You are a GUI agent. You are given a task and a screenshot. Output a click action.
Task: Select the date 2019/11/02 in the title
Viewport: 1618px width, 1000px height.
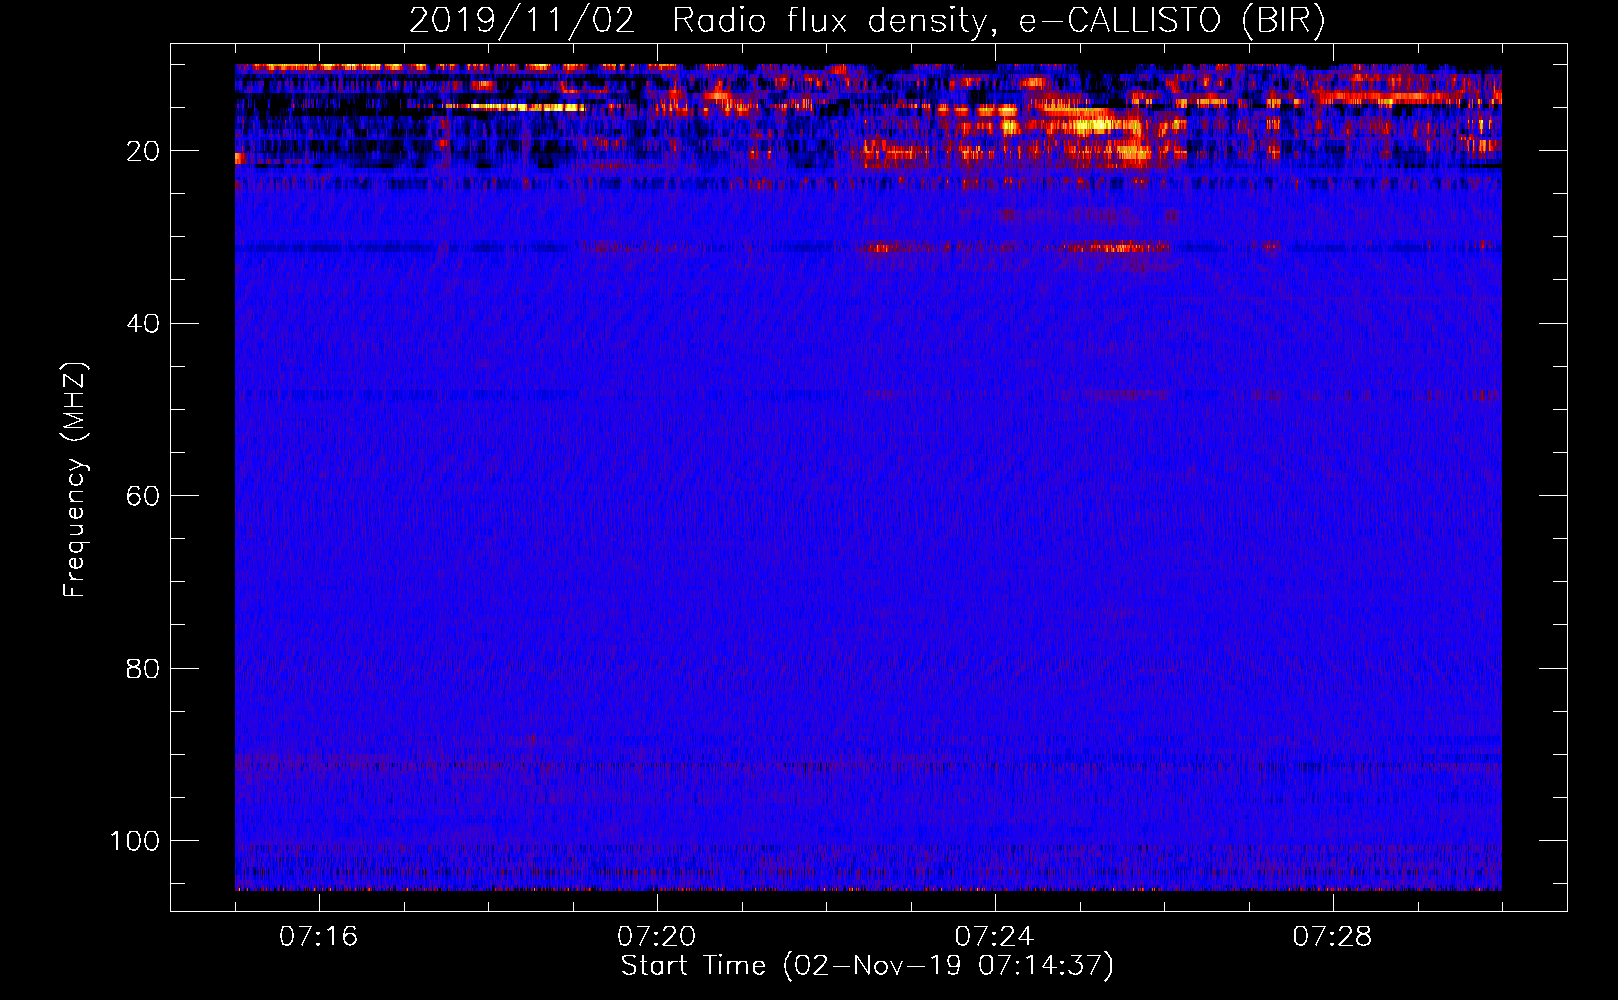click(x=522, y=21)
